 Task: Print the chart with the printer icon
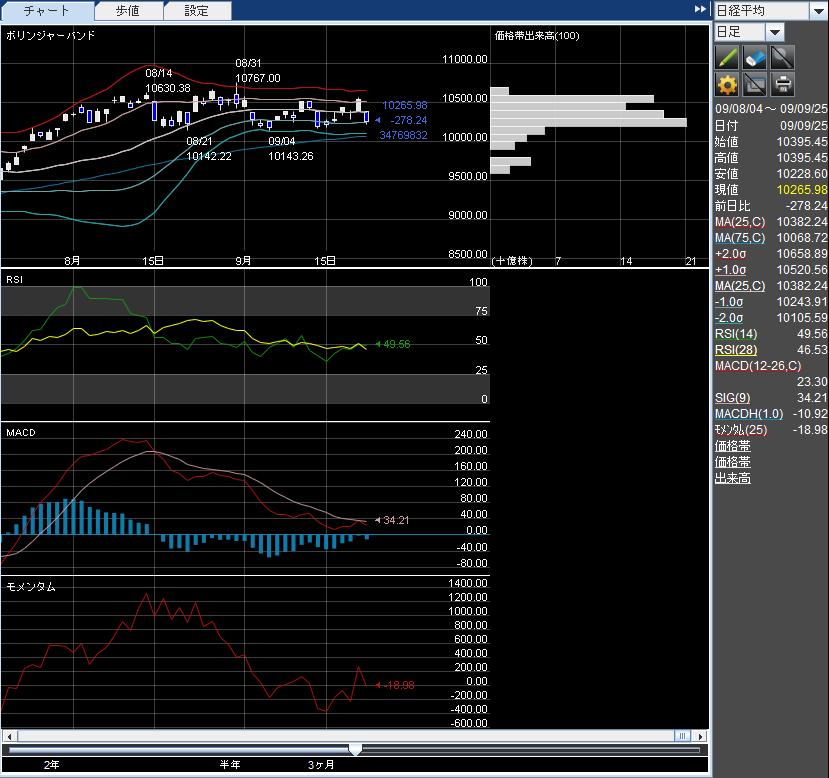point(783,85)
